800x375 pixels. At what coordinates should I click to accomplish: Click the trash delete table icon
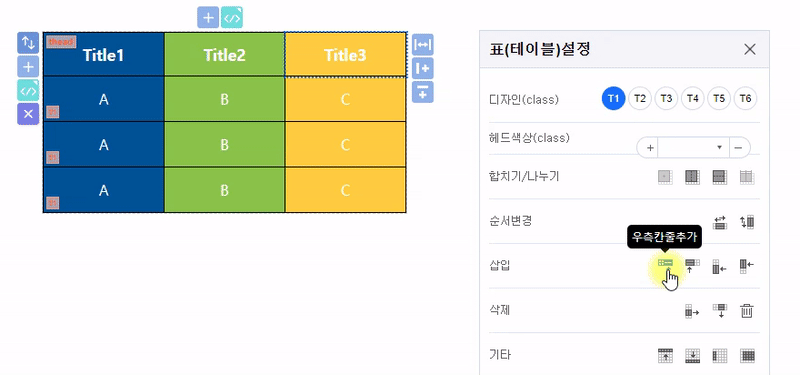(747, 311)
